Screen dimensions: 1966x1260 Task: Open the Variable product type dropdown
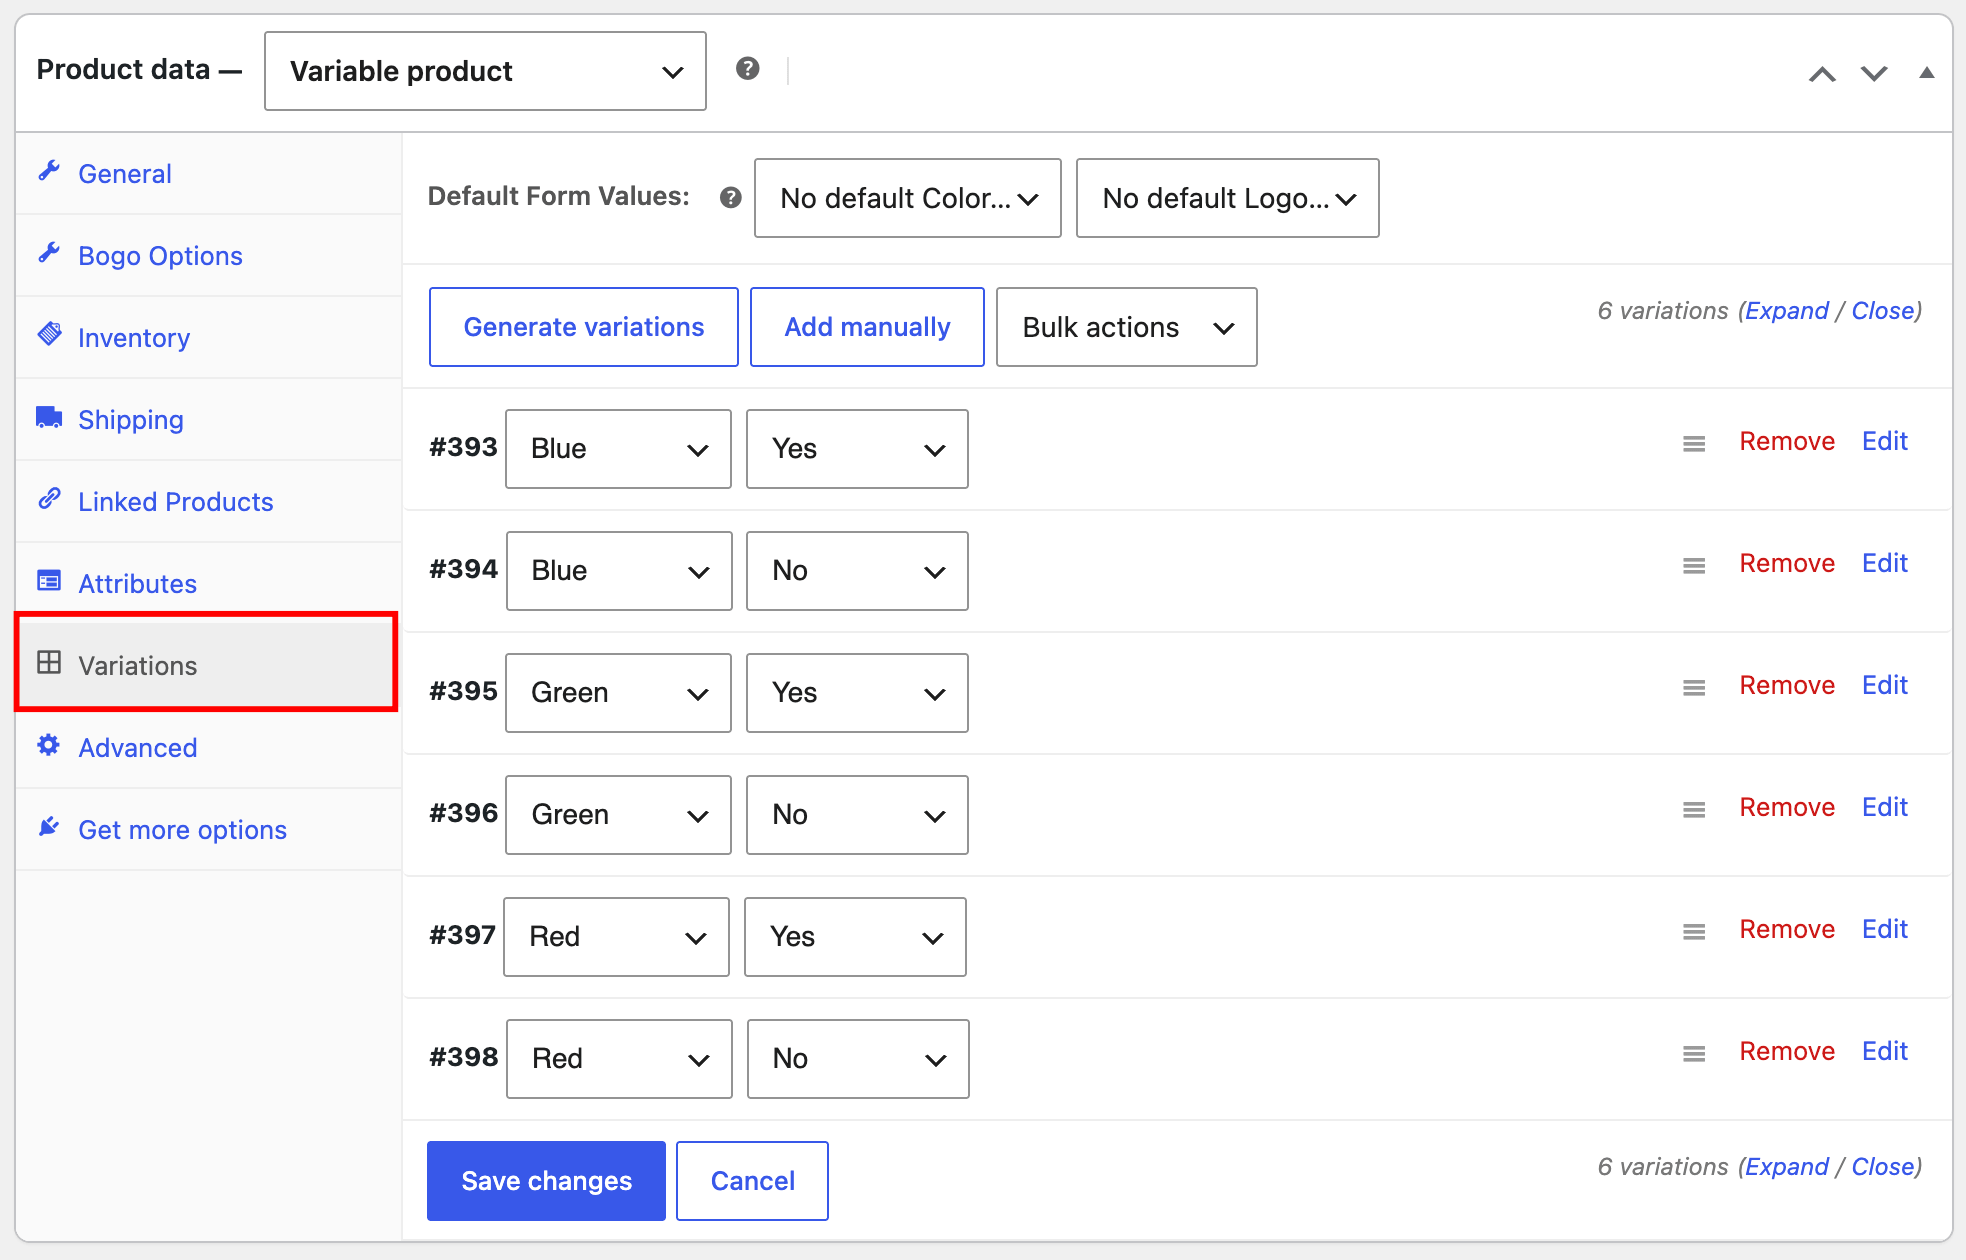pos(485,71)
